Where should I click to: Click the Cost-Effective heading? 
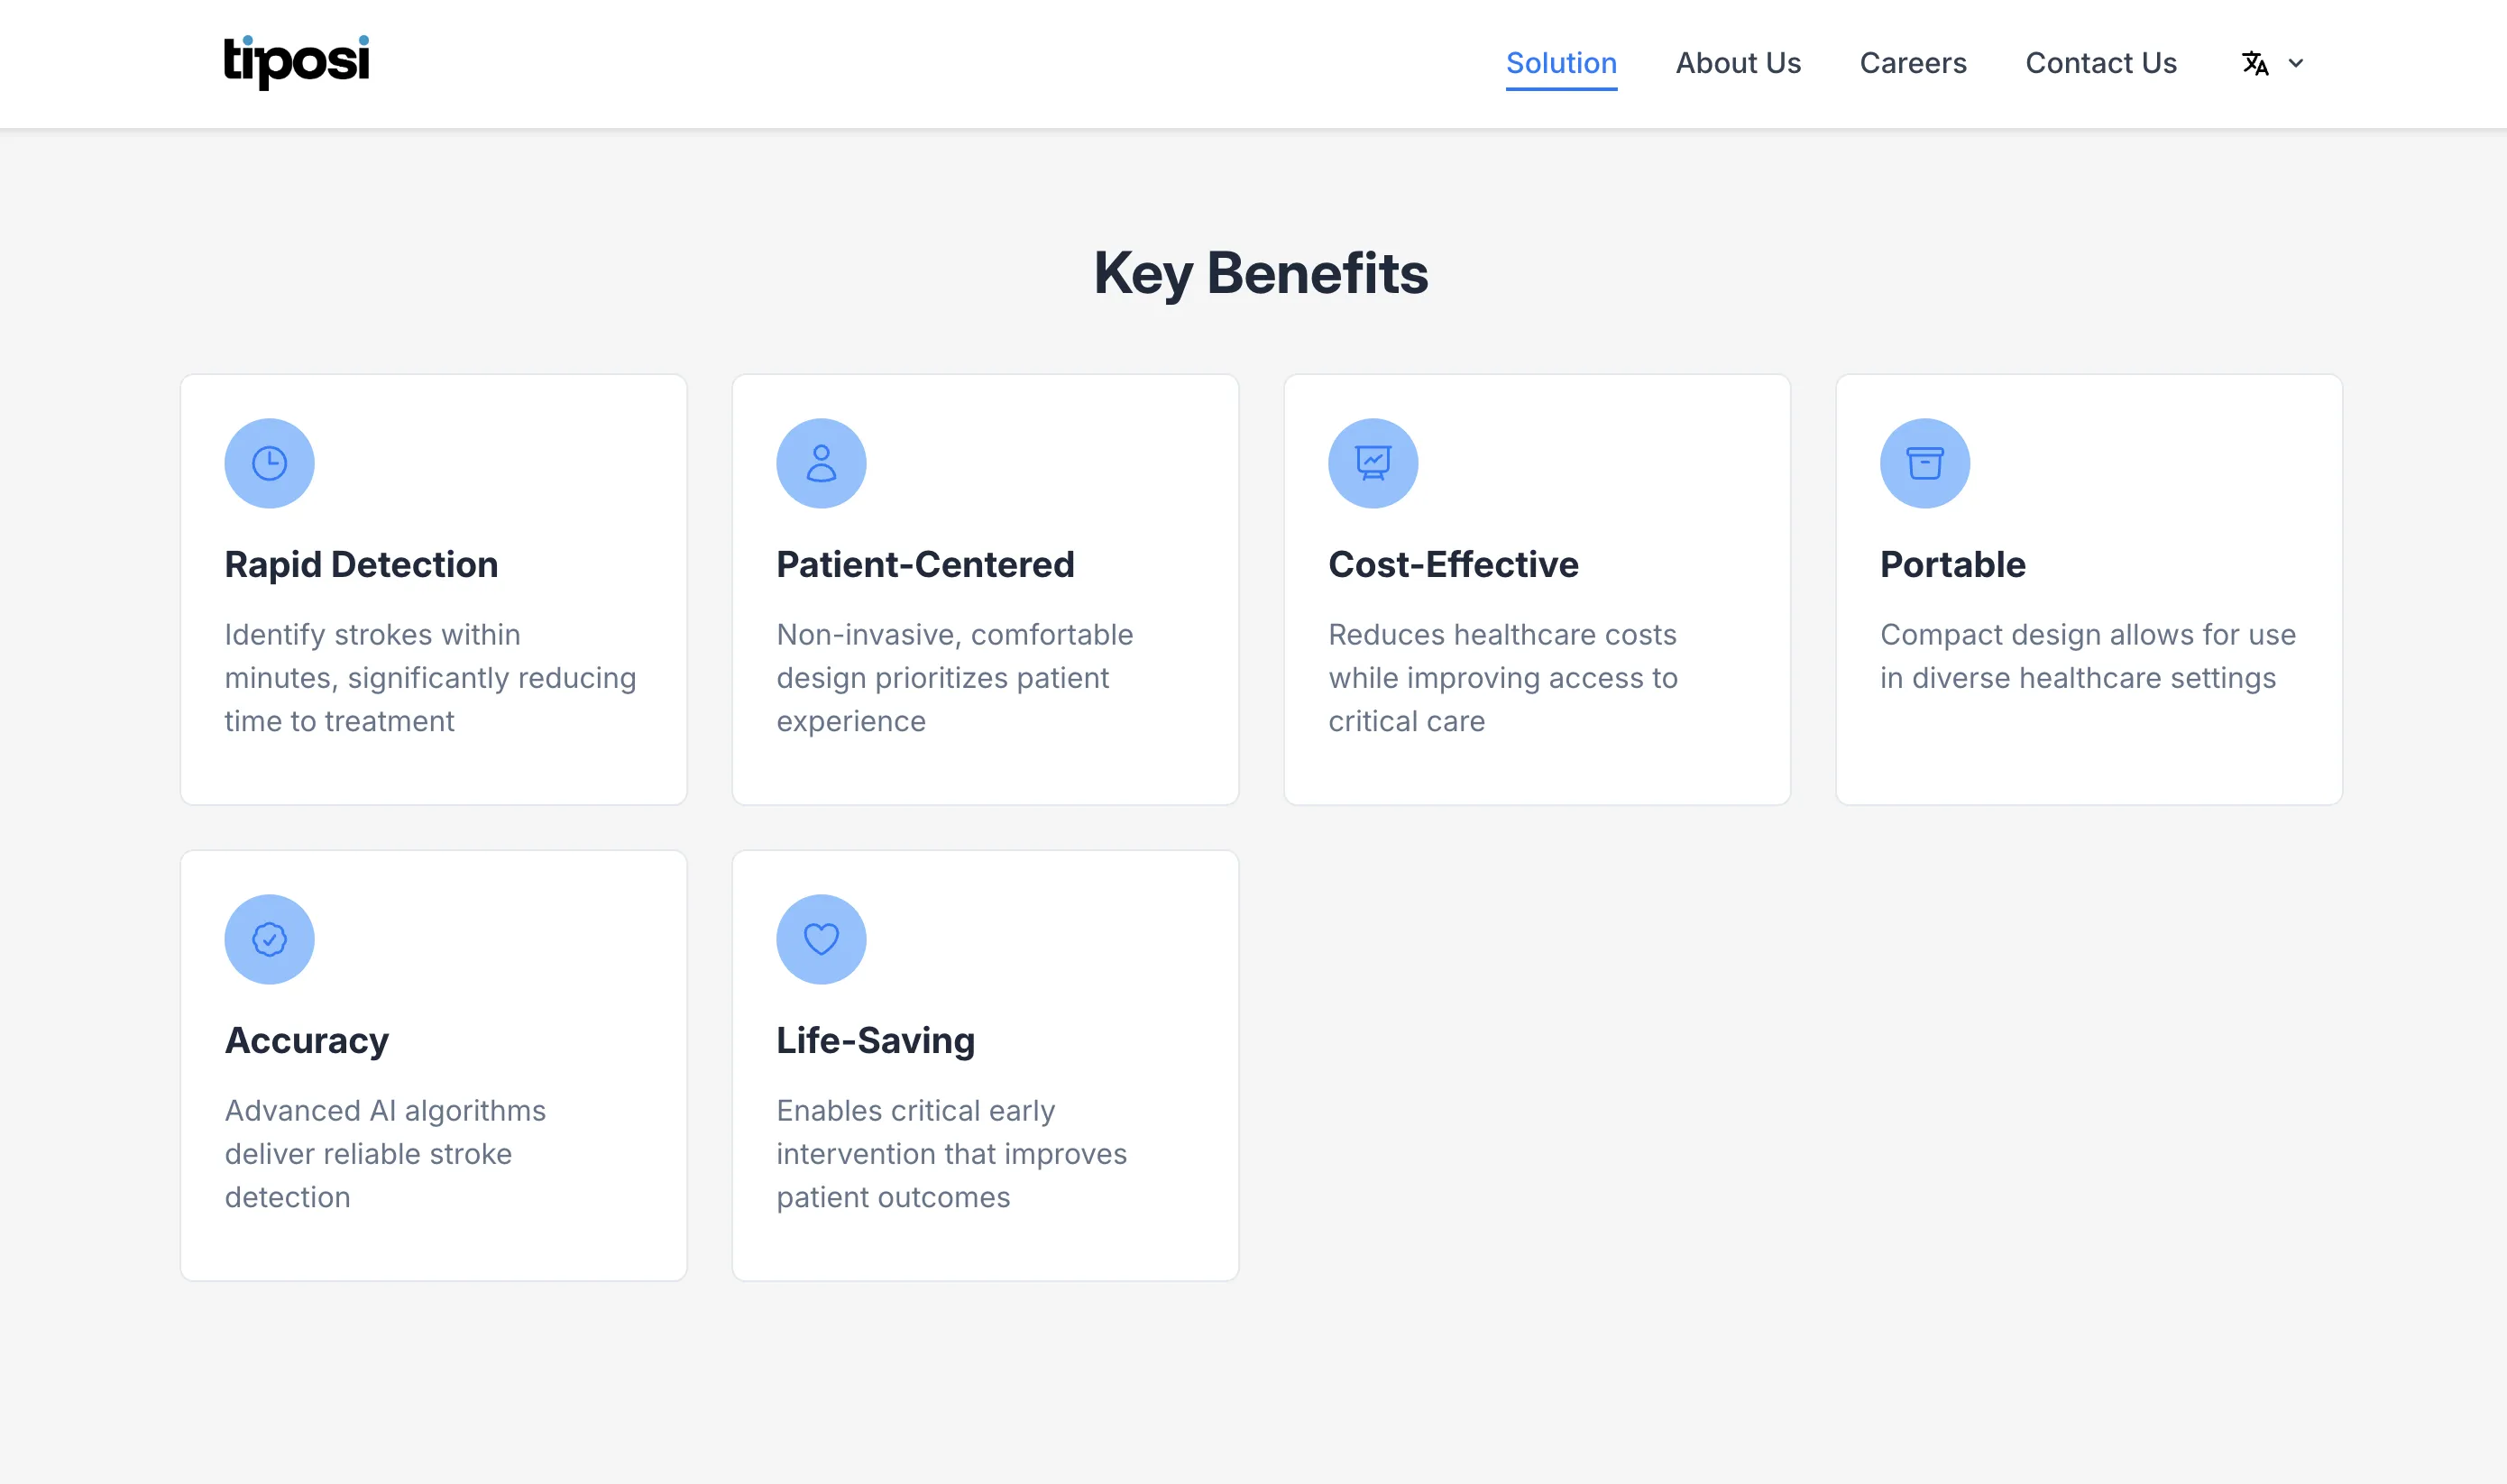coord(1453,564)
